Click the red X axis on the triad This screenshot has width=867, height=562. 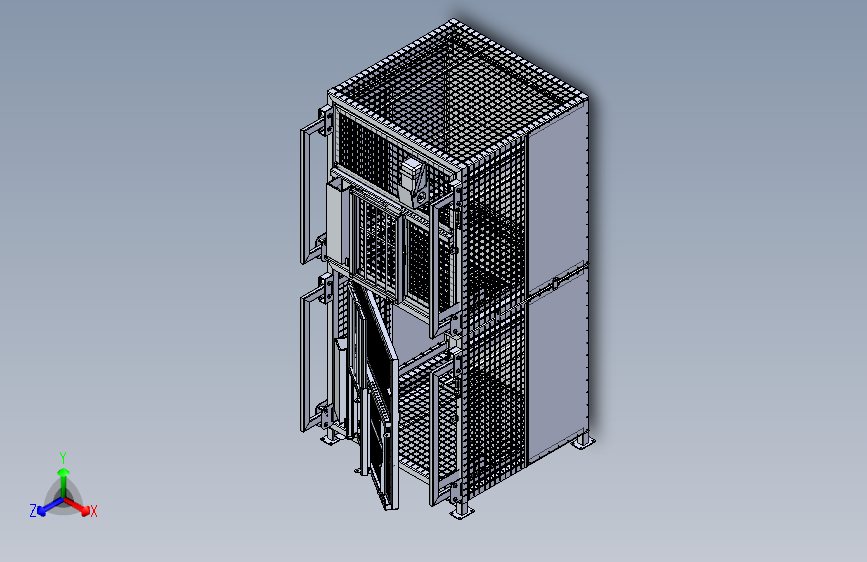tap(78, 507)
